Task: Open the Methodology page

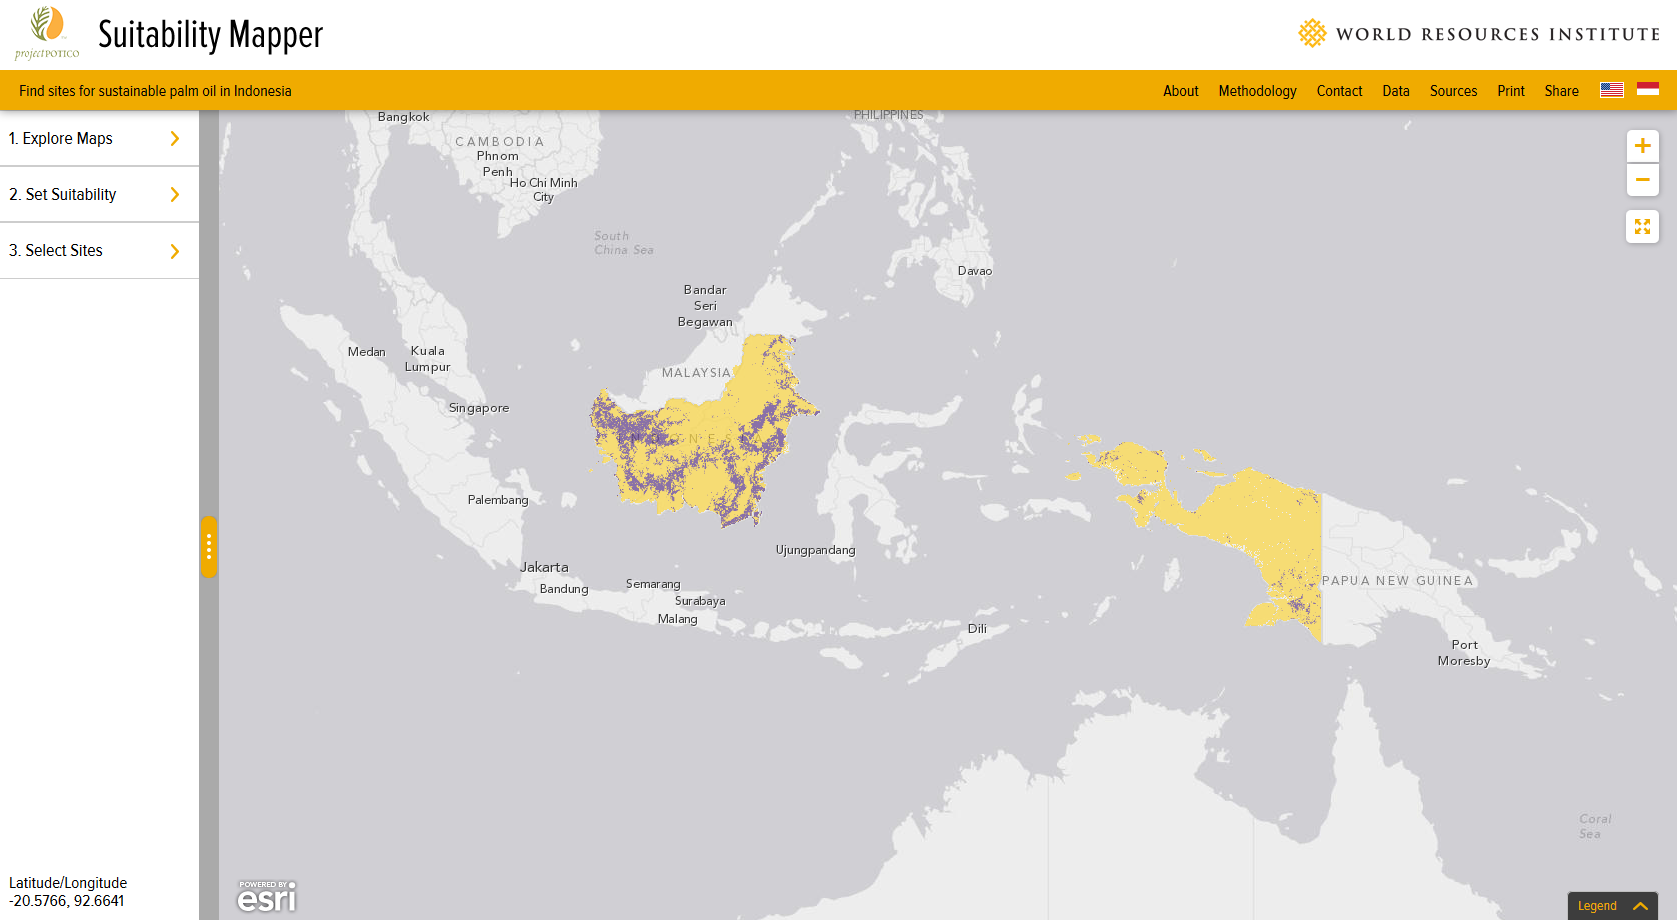Action: pos(1257,91)
